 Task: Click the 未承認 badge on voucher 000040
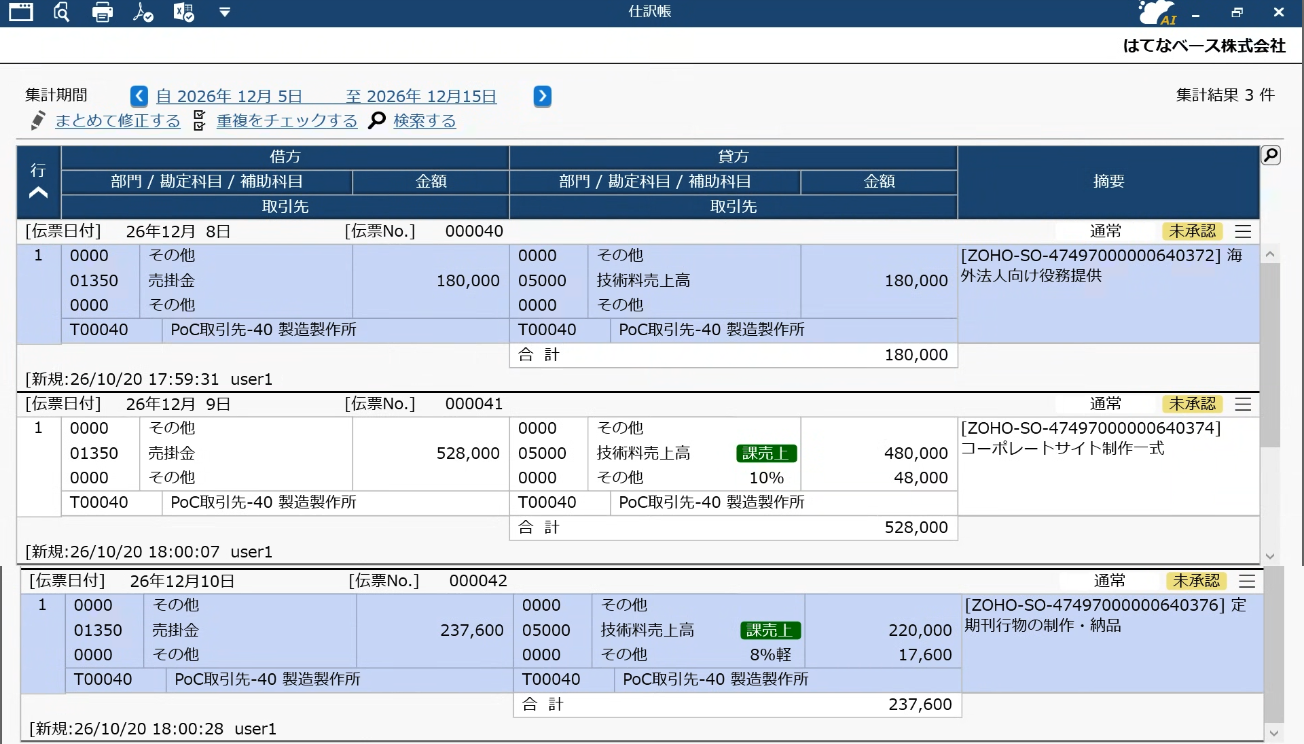[x=1192, y=231]
